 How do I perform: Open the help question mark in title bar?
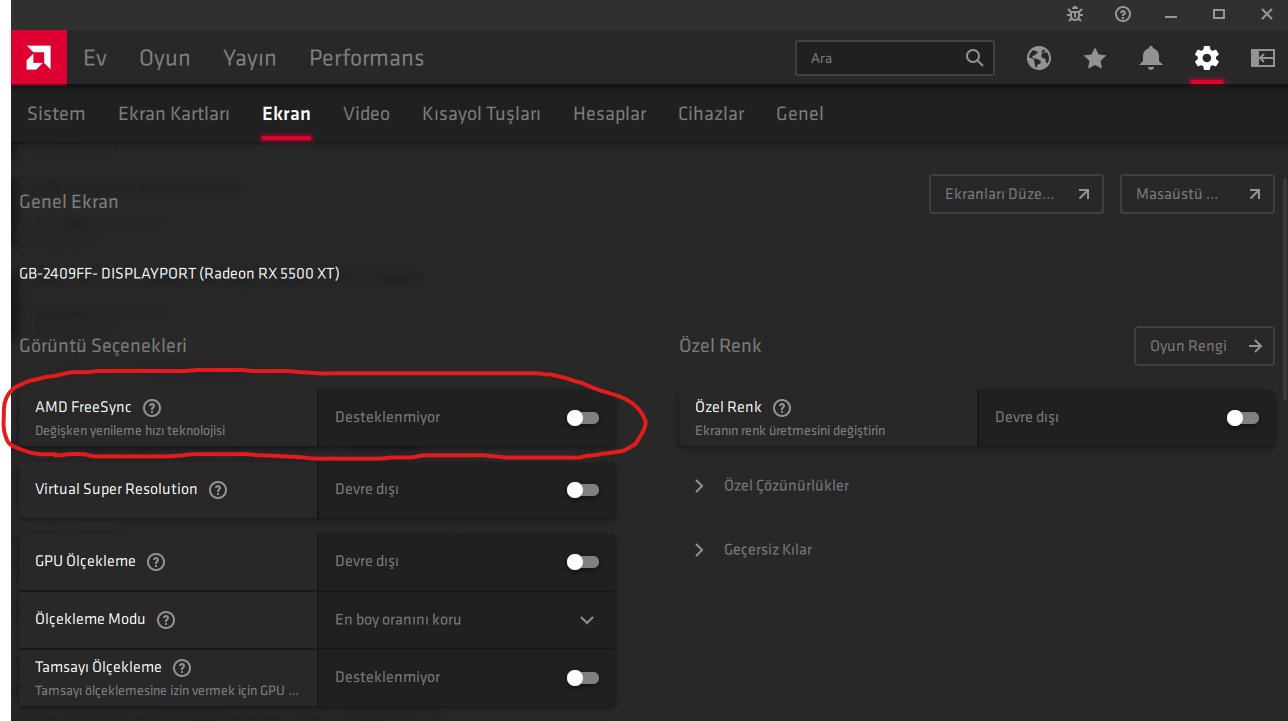point(1123,14)
